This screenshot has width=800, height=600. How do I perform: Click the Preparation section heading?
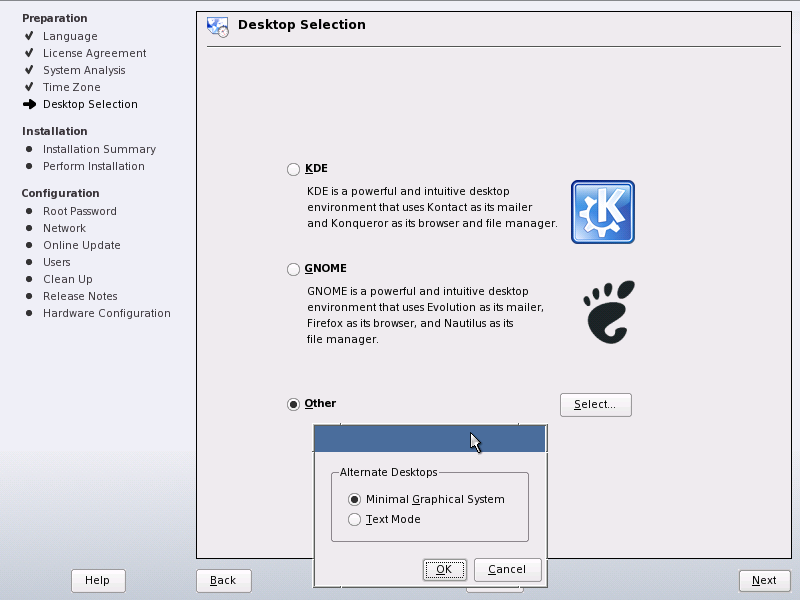tap(55, 18)
